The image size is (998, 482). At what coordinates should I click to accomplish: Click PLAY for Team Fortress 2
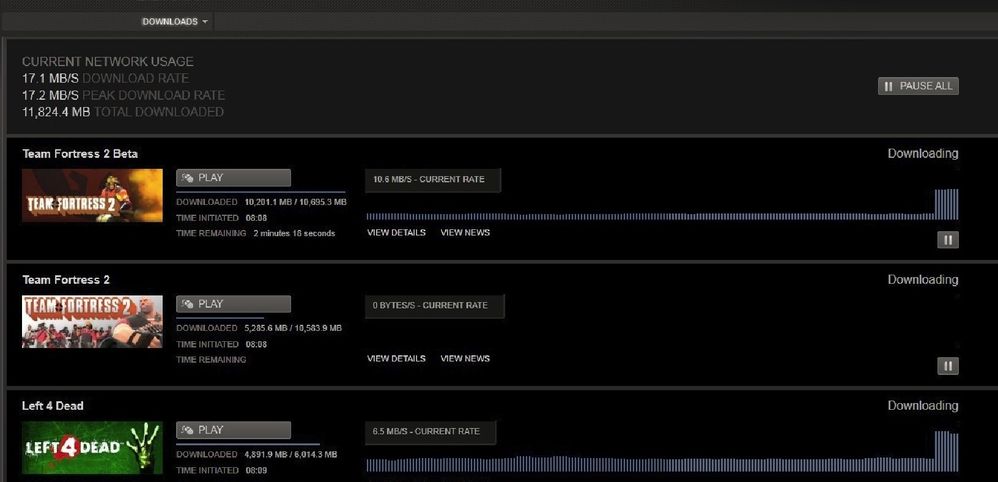coord(234,304)
